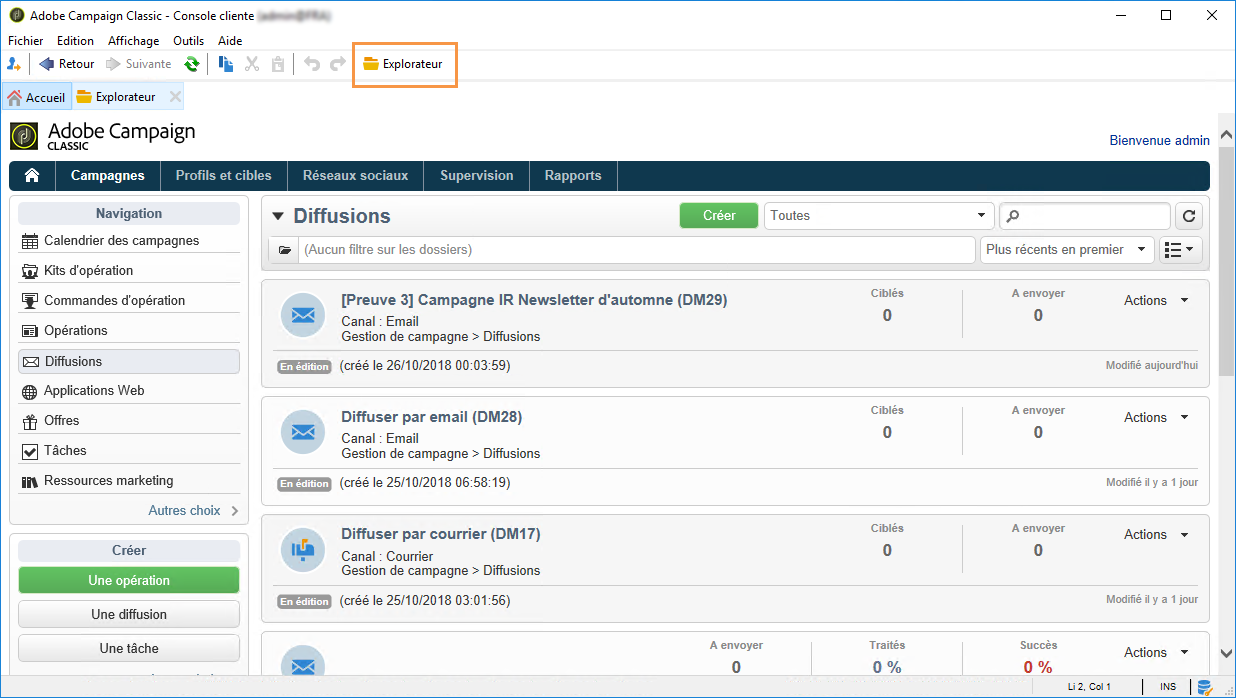This screenshot has height=699, width=1241.
Task: Click the green refresh icon in toolbar
Action: pyautogui.click(x=191, y=64)
